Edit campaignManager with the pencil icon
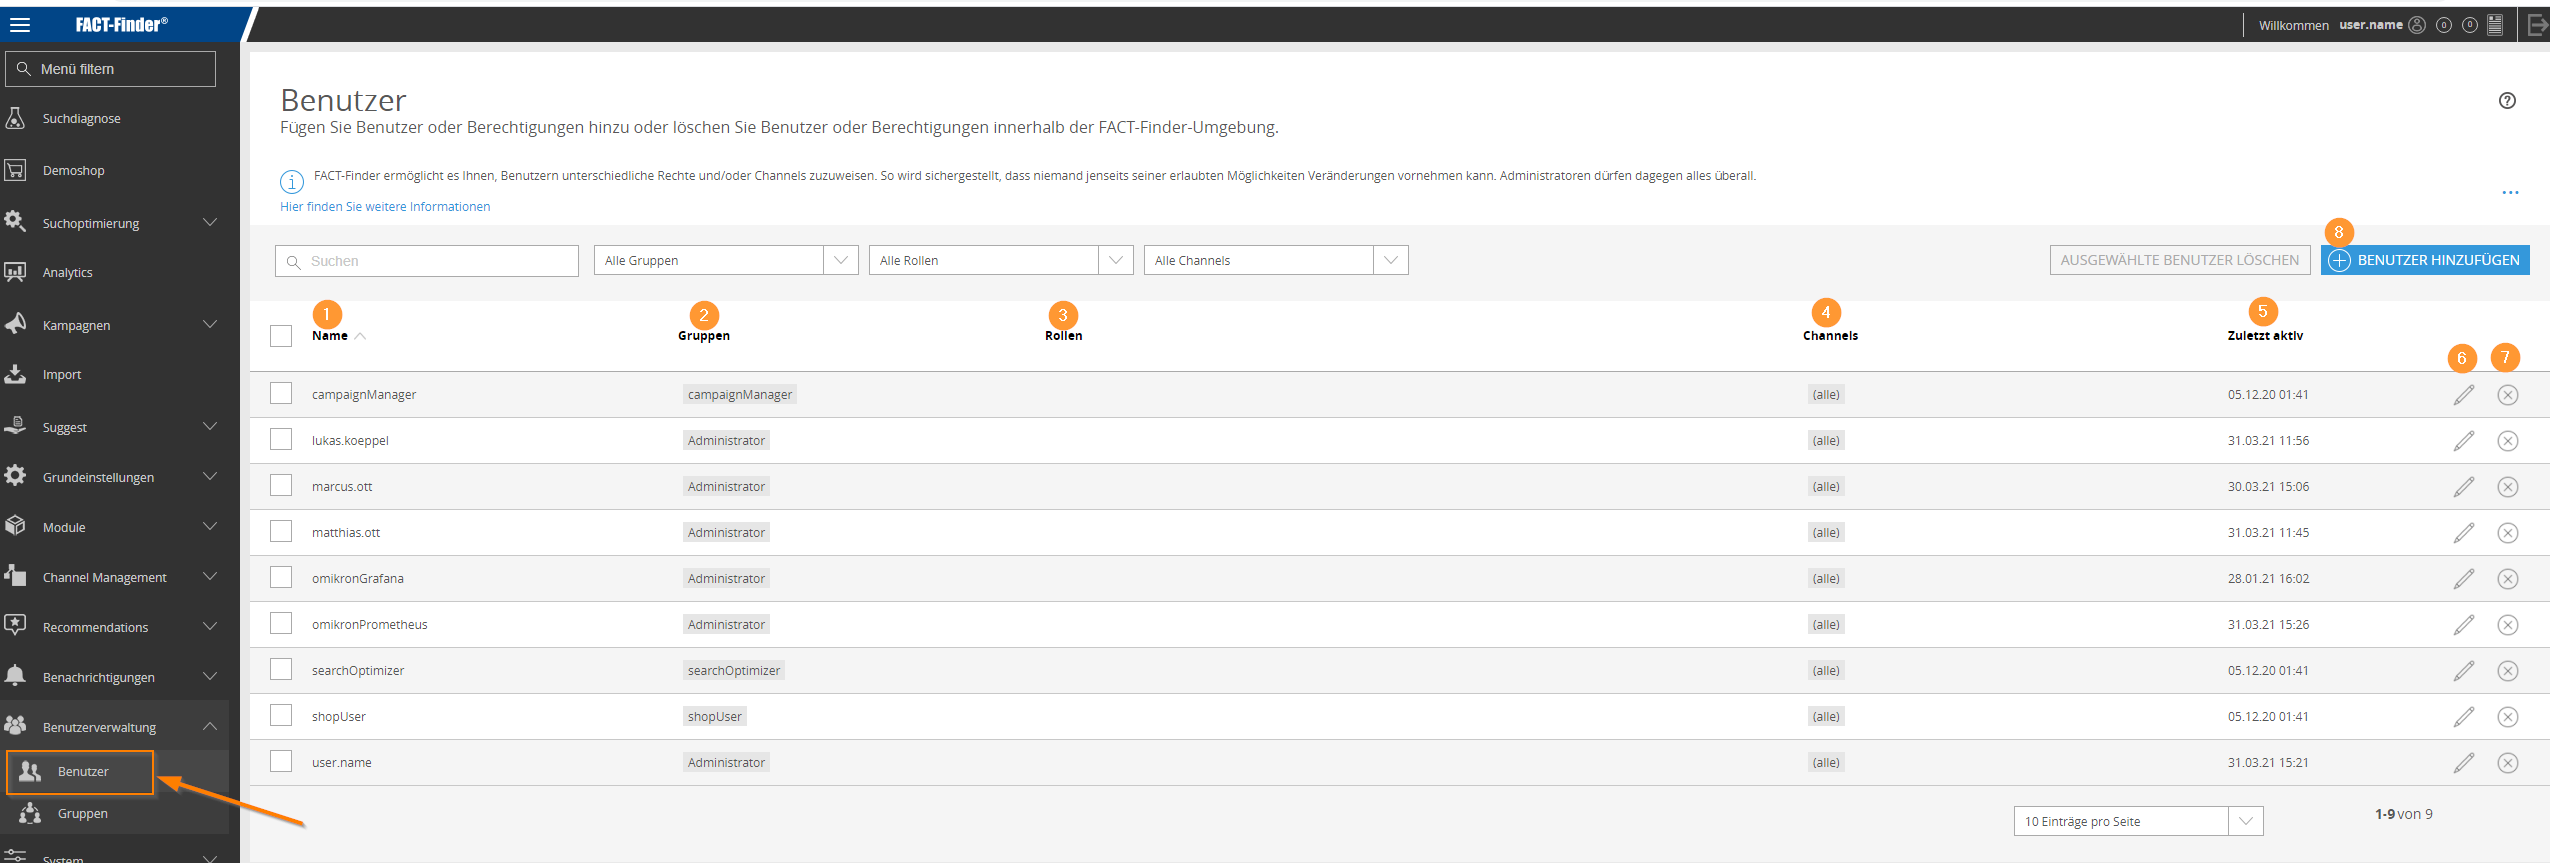The image size is (2550, 863). (2464, 395)
